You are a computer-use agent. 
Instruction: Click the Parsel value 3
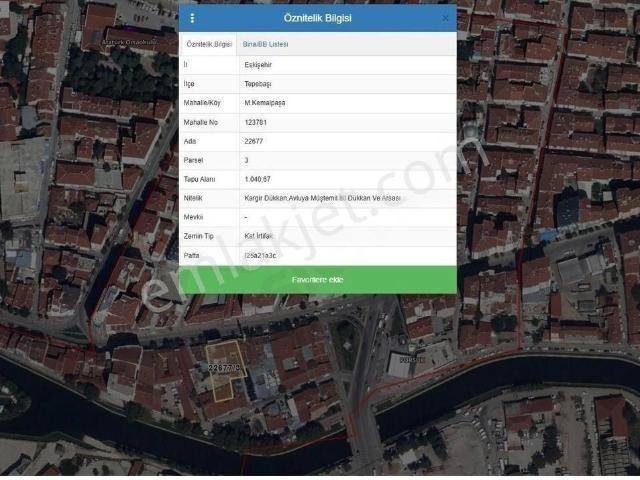pos(247,160)
